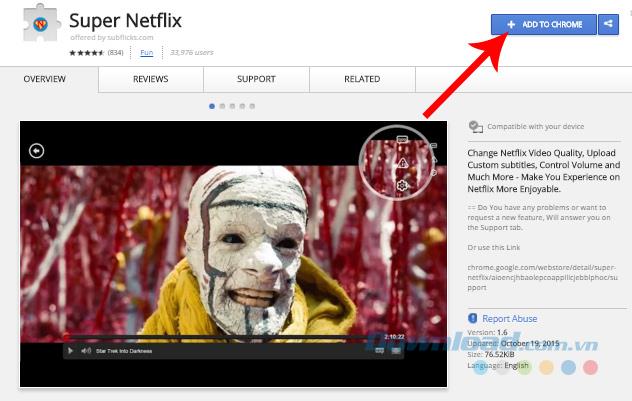632x401 pixels.
Task: Click the red video progress bar
Action: coord(230,336)
